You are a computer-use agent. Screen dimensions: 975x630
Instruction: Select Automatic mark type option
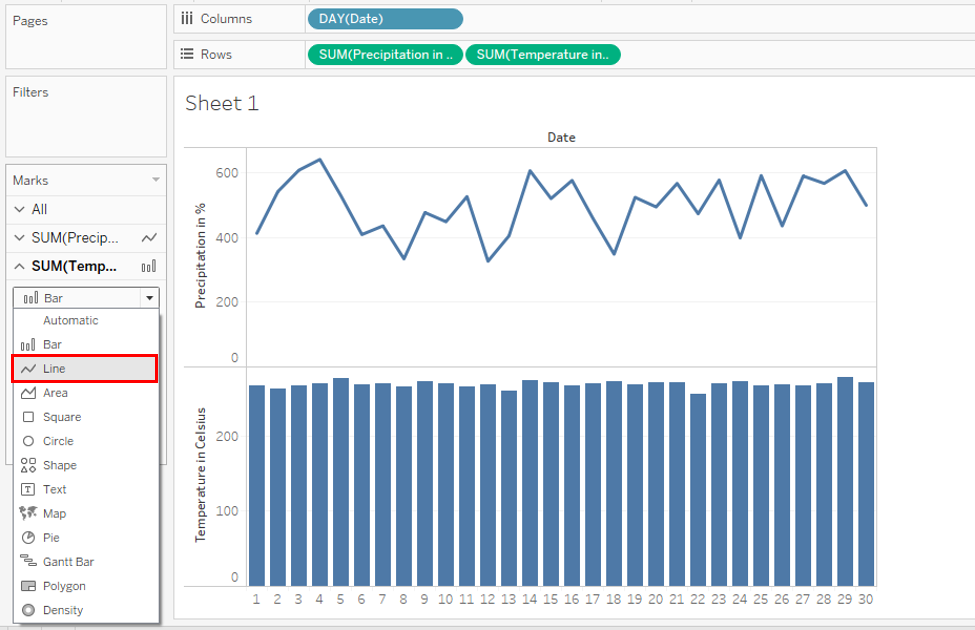tap(70, 321)
